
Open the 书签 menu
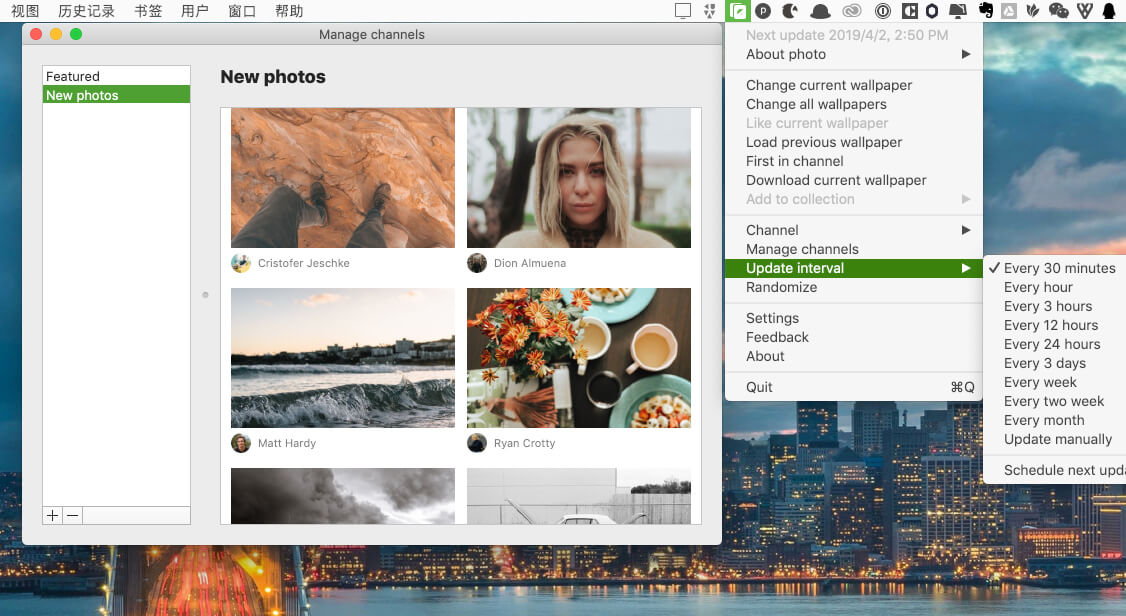(x=148, y=11)
